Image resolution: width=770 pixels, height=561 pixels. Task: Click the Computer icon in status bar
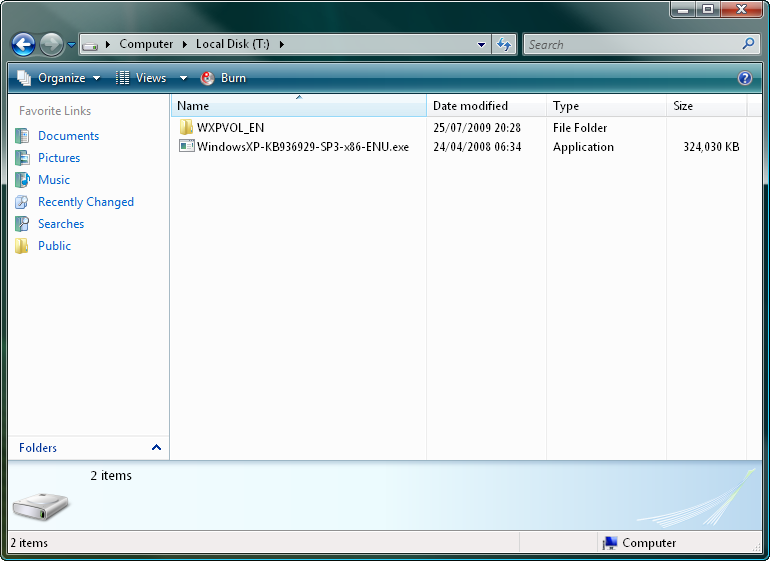tap(610, 543)
